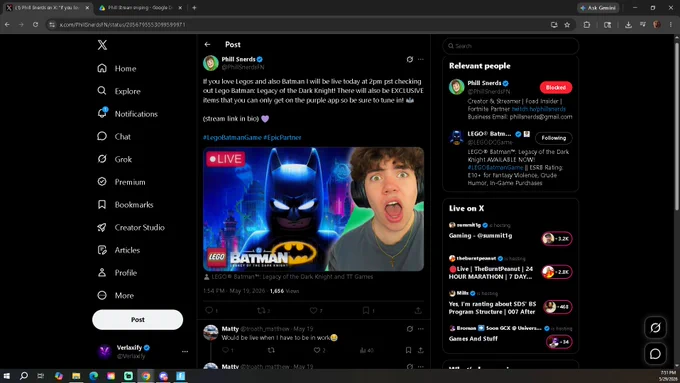The height and width of the screenshot is (383, 680).
Task: Open #LegoBatmanGame hashtag
Action: click(x=232, y=137)
